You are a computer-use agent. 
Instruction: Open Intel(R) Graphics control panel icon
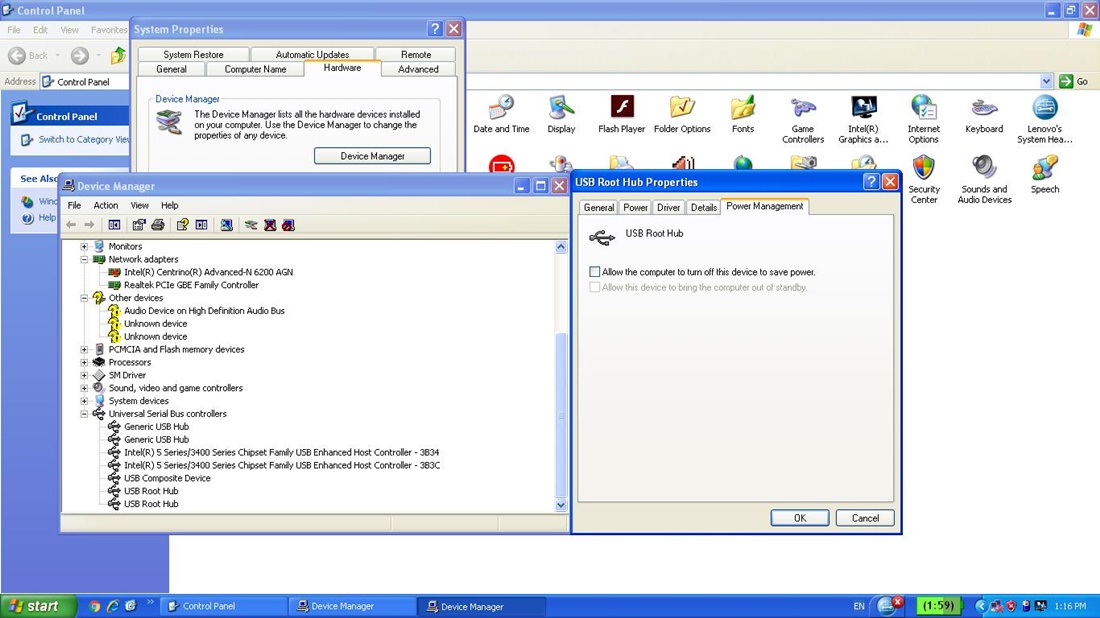(863, 119)
